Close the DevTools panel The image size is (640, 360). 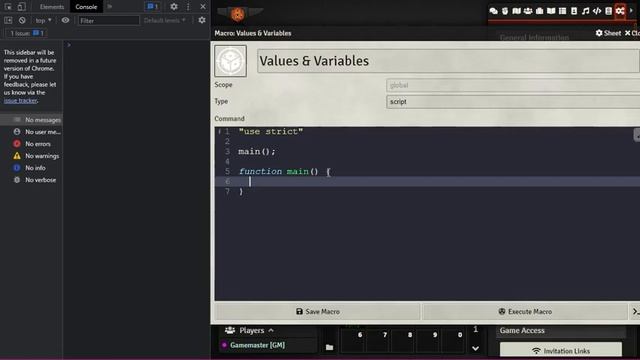point(203,7)
